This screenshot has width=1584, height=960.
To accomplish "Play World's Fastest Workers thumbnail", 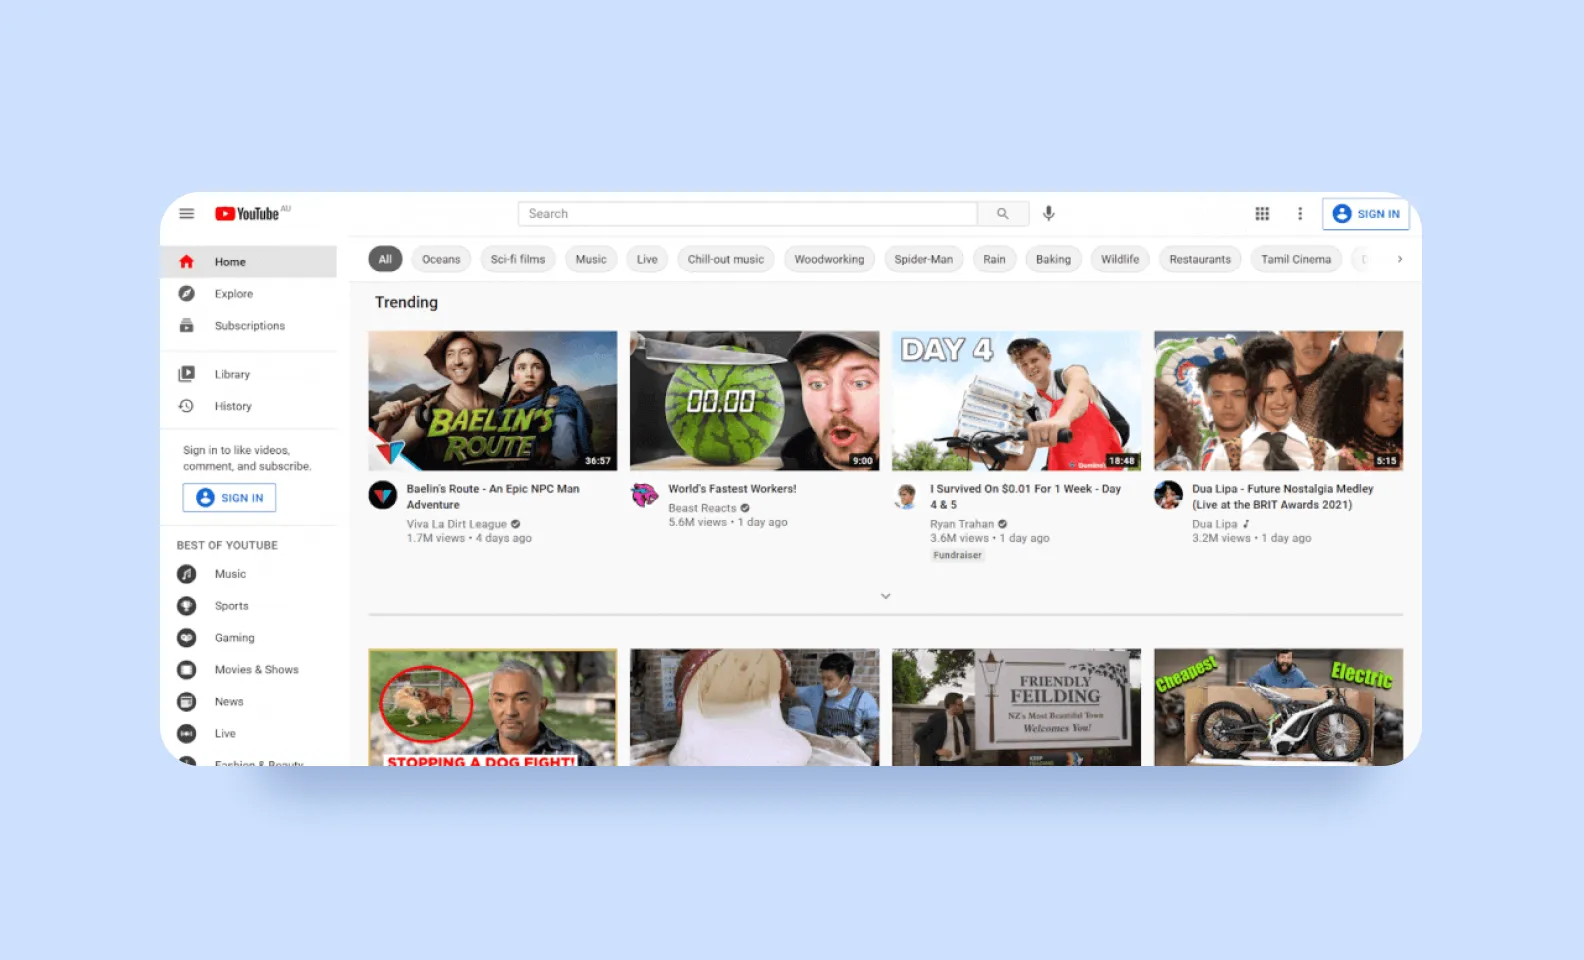I will coord(755,401).
